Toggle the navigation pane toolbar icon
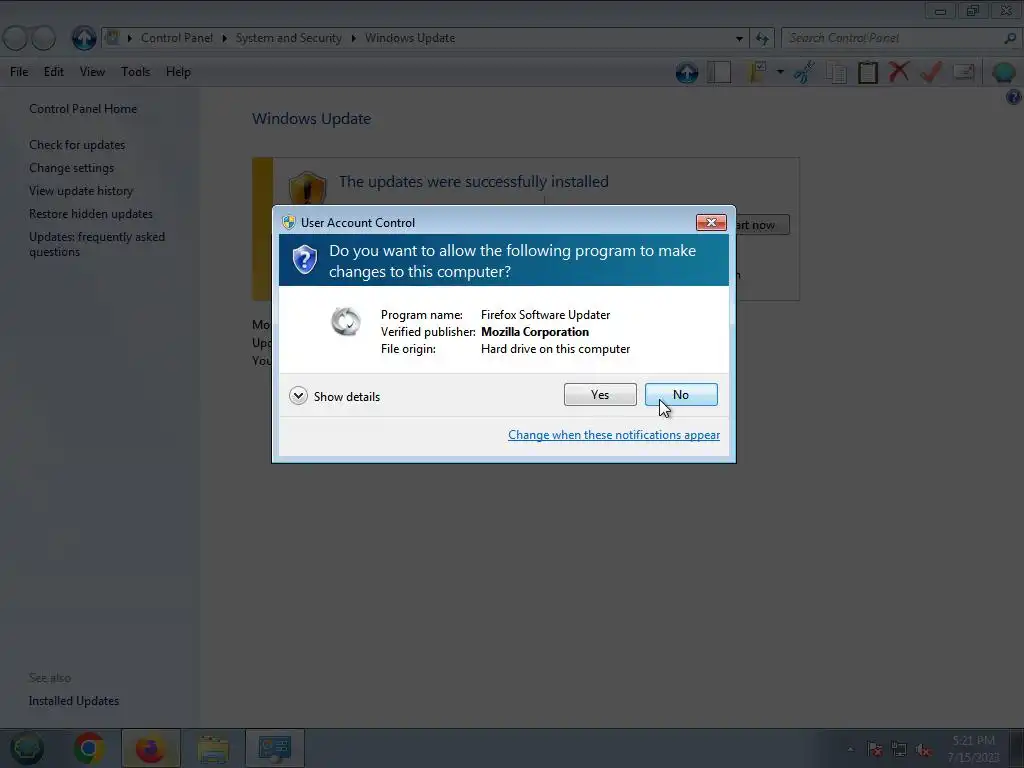 point(718,72)
